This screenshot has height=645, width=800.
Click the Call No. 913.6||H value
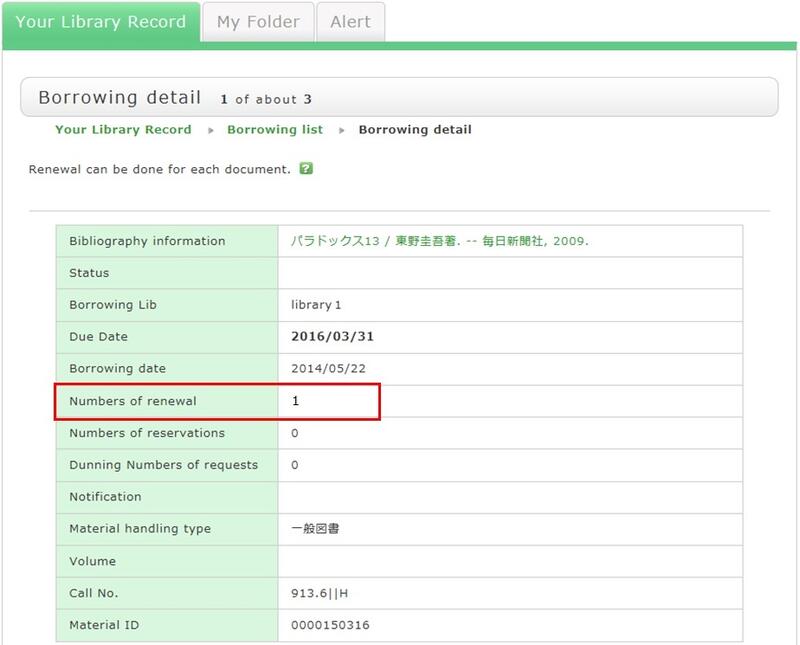[x=319, y=593]
